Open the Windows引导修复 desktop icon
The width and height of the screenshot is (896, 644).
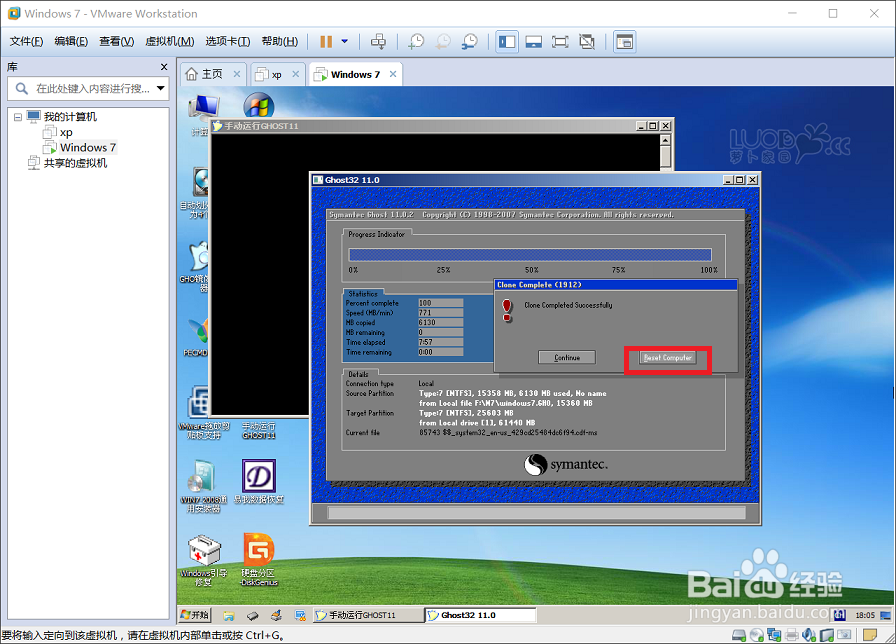203,560
